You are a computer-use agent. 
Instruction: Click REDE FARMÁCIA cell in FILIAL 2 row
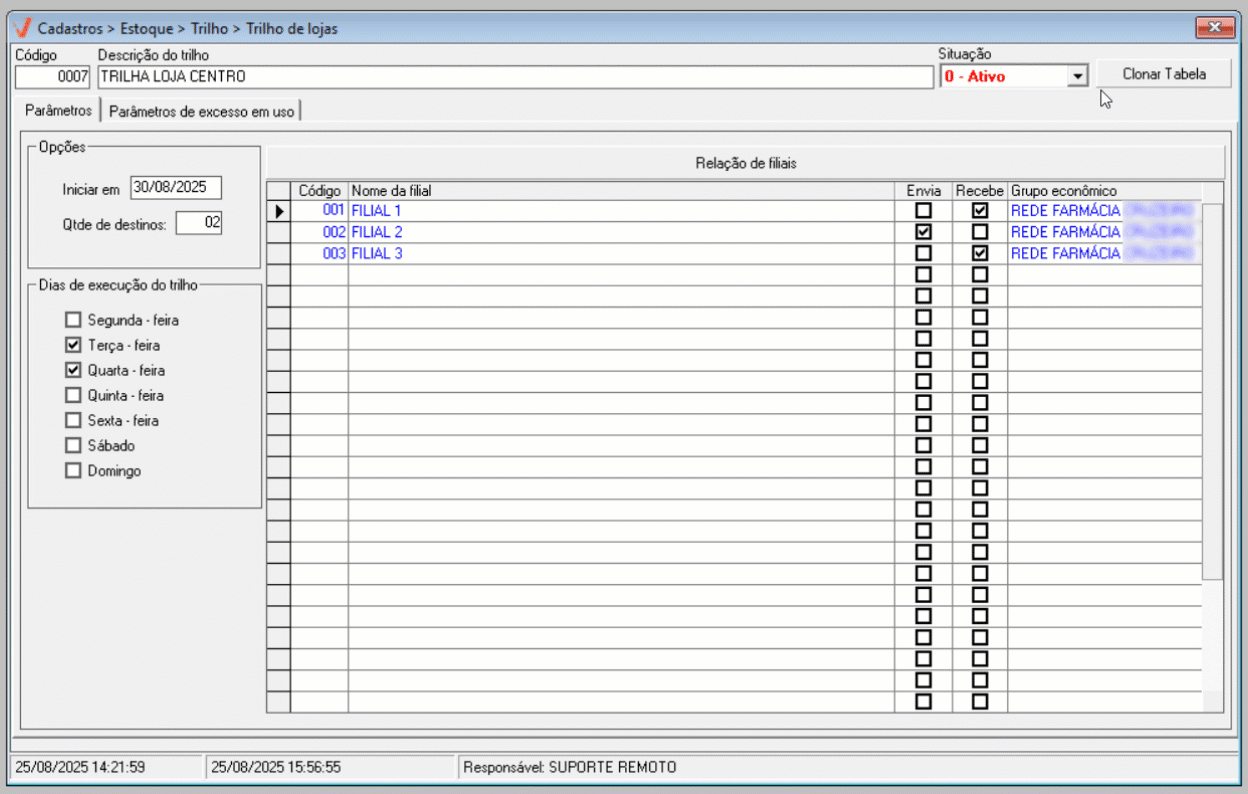pos(1104,232)
